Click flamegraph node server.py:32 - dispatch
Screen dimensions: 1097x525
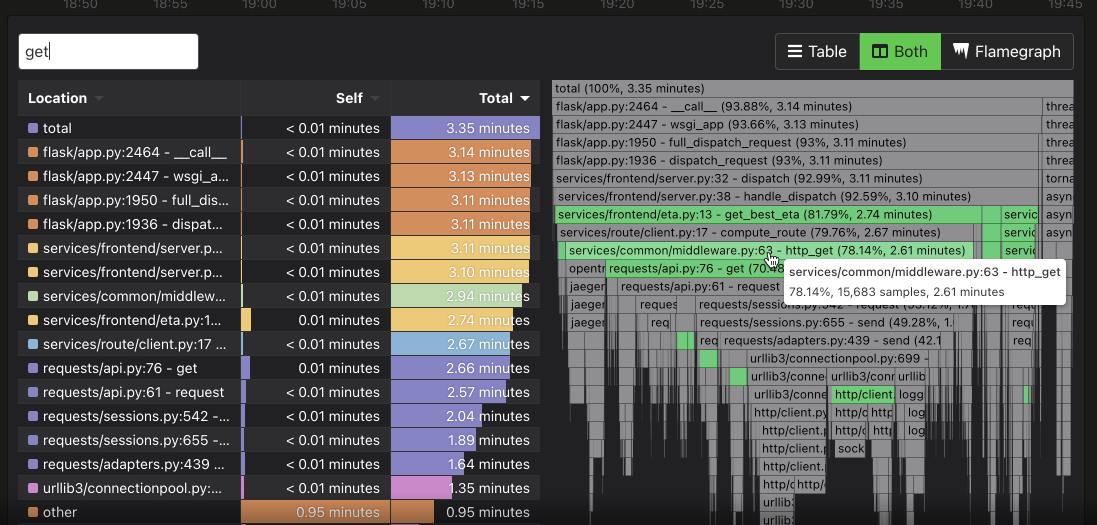tap(796, 178)
